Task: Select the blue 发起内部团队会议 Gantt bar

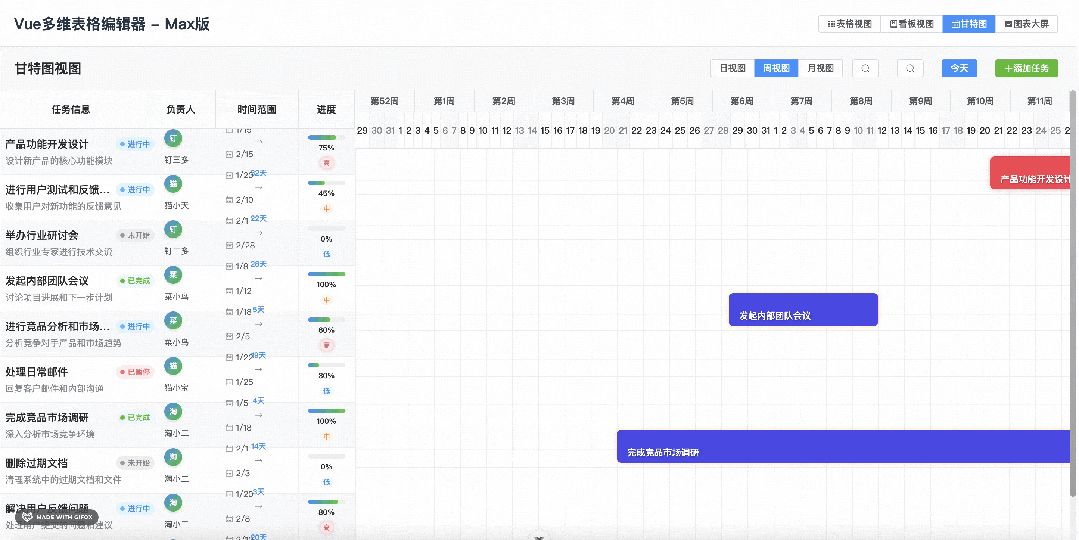Action: coord(803,310)
